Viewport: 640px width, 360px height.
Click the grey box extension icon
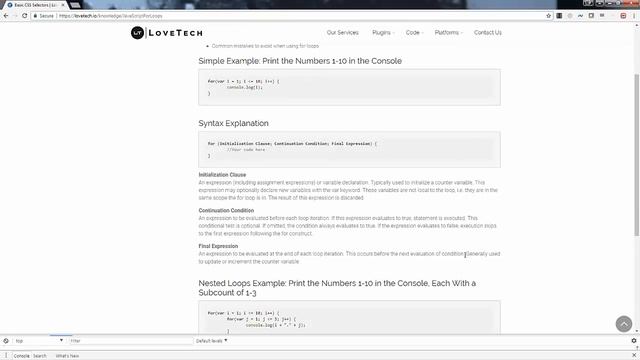591,16
